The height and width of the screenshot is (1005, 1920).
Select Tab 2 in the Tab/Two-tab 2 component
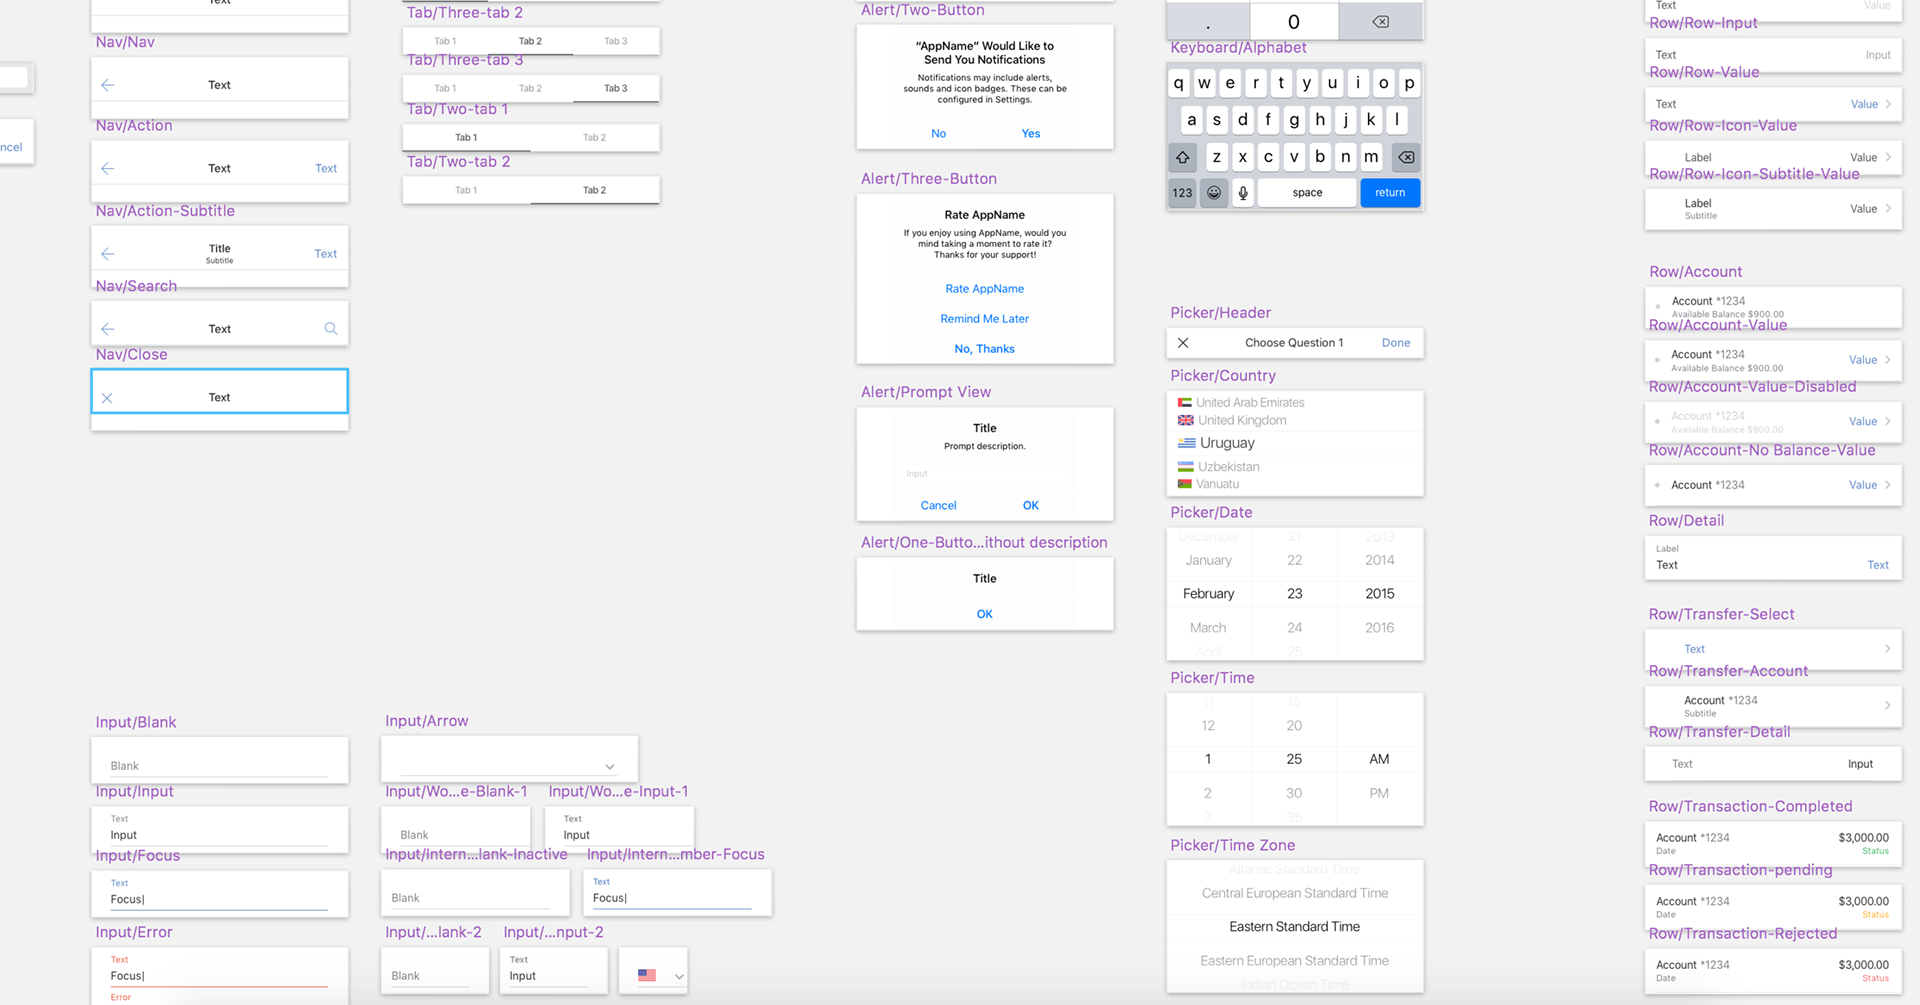click(594, 190)
